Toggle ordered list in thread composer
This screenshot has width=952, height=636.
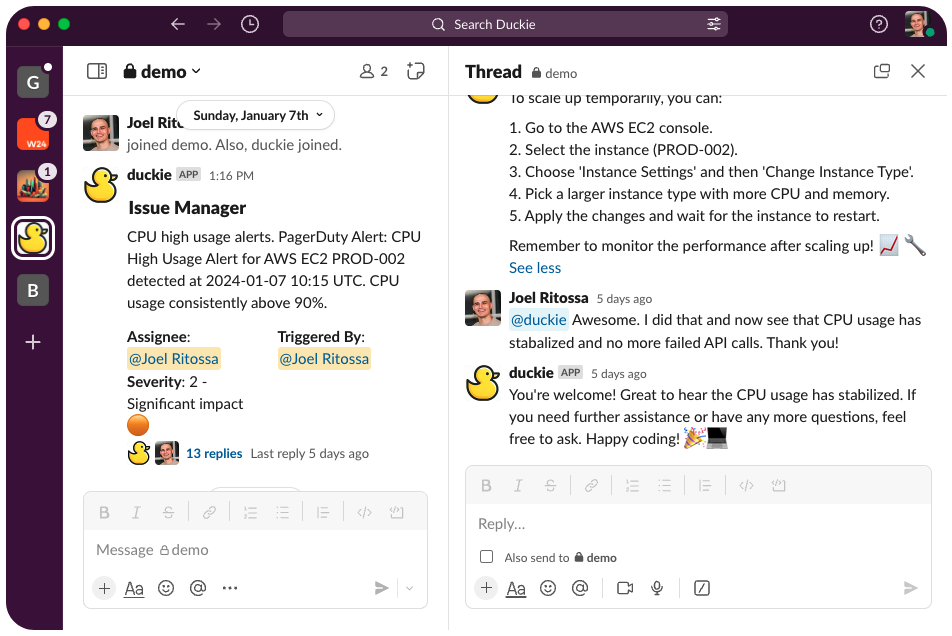632,485
